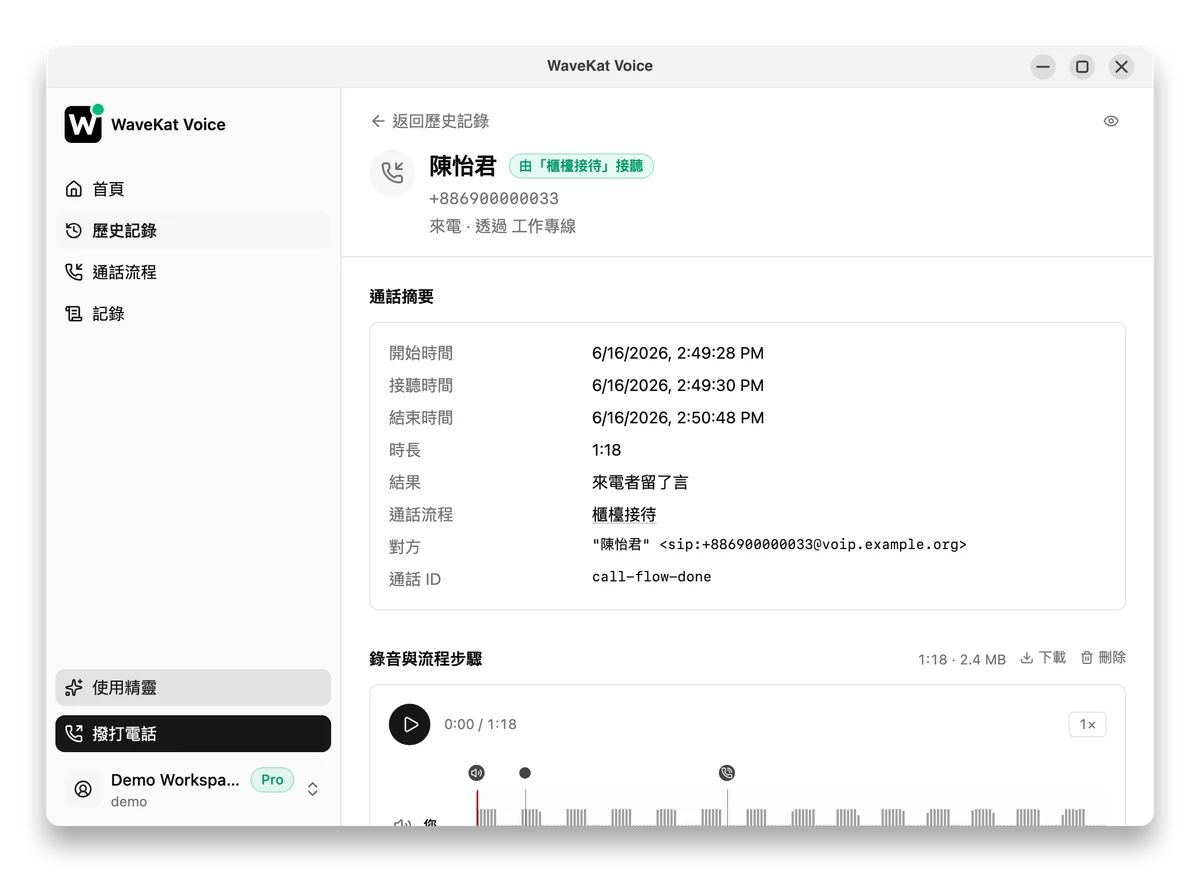Minimize the WaveKat Voice window

tap(1043, 67)
